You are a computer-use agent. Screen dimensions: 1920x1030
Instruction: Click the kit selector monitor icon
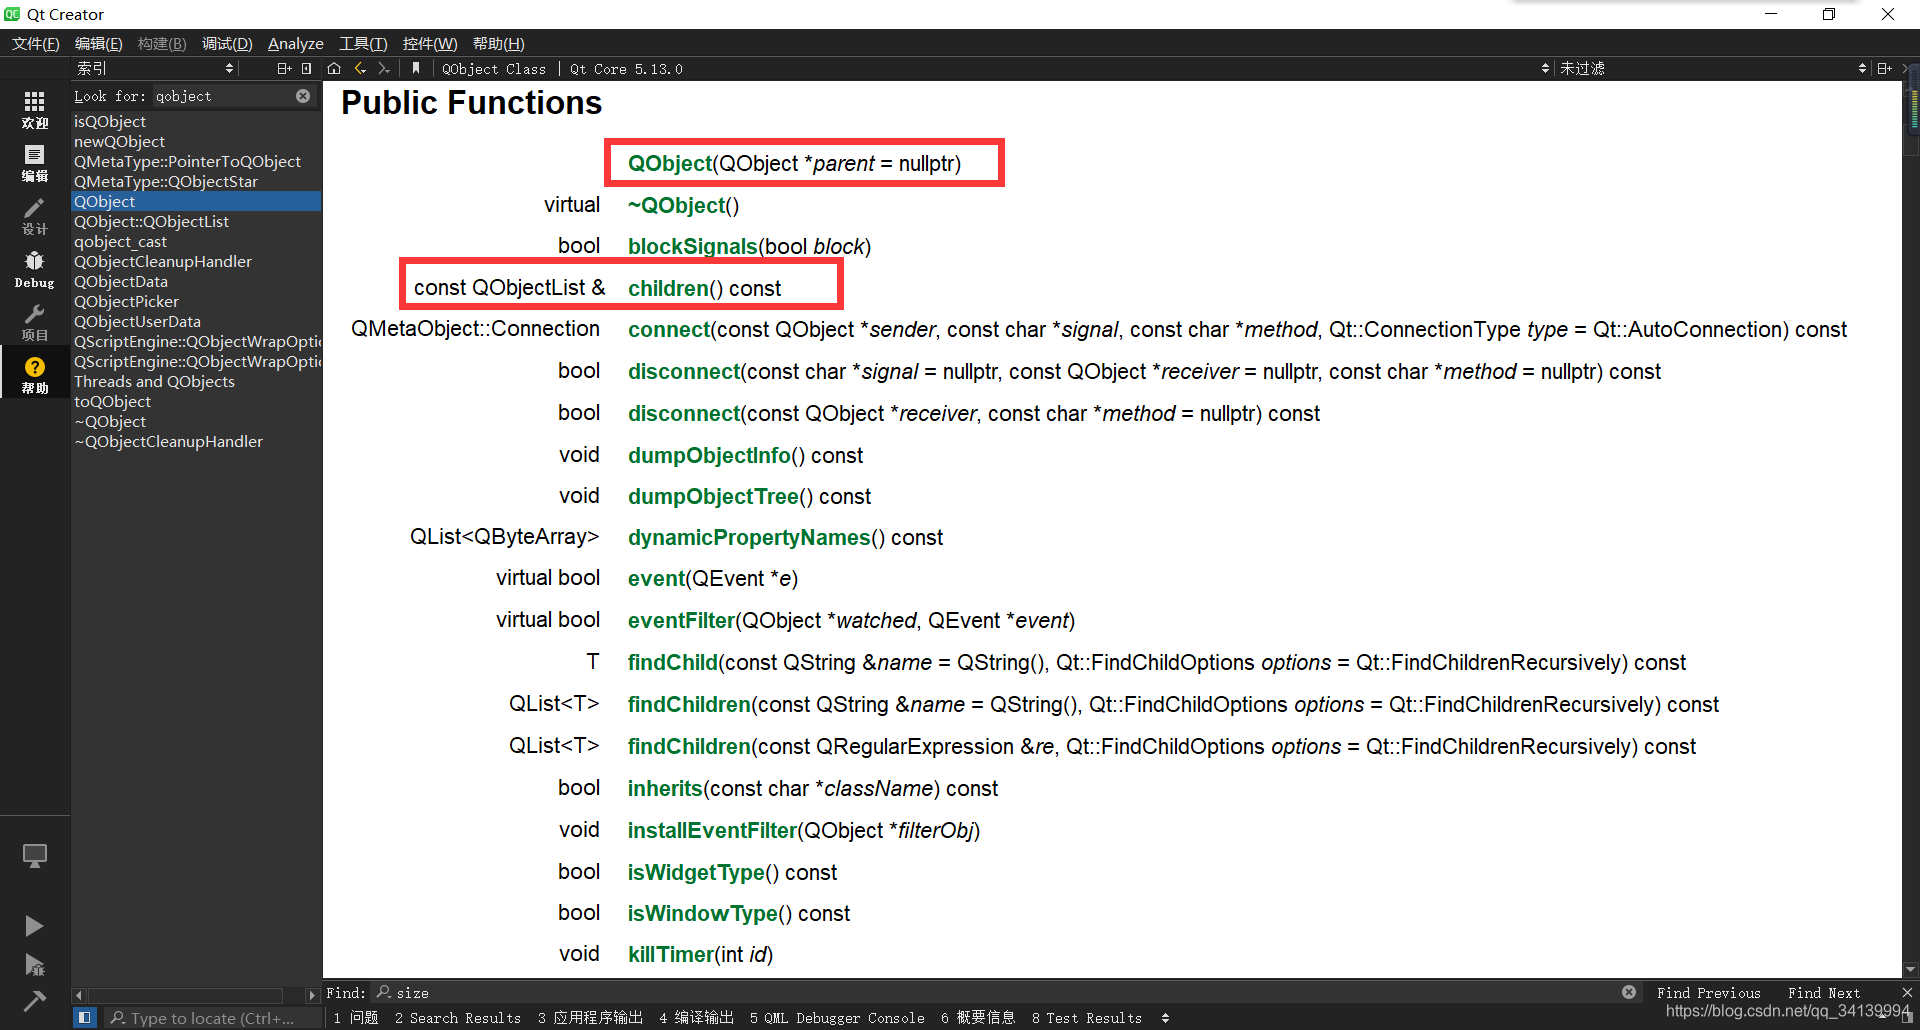(x=35, y=857)
